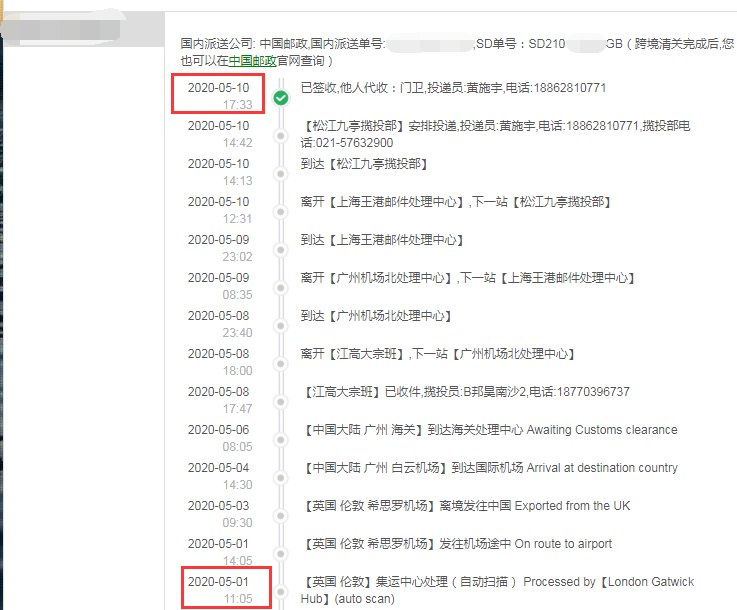Viewport: 737px width, 610px height.
Task: Select the timeline dot for the 08:35 entry
Action: (281, 287)
